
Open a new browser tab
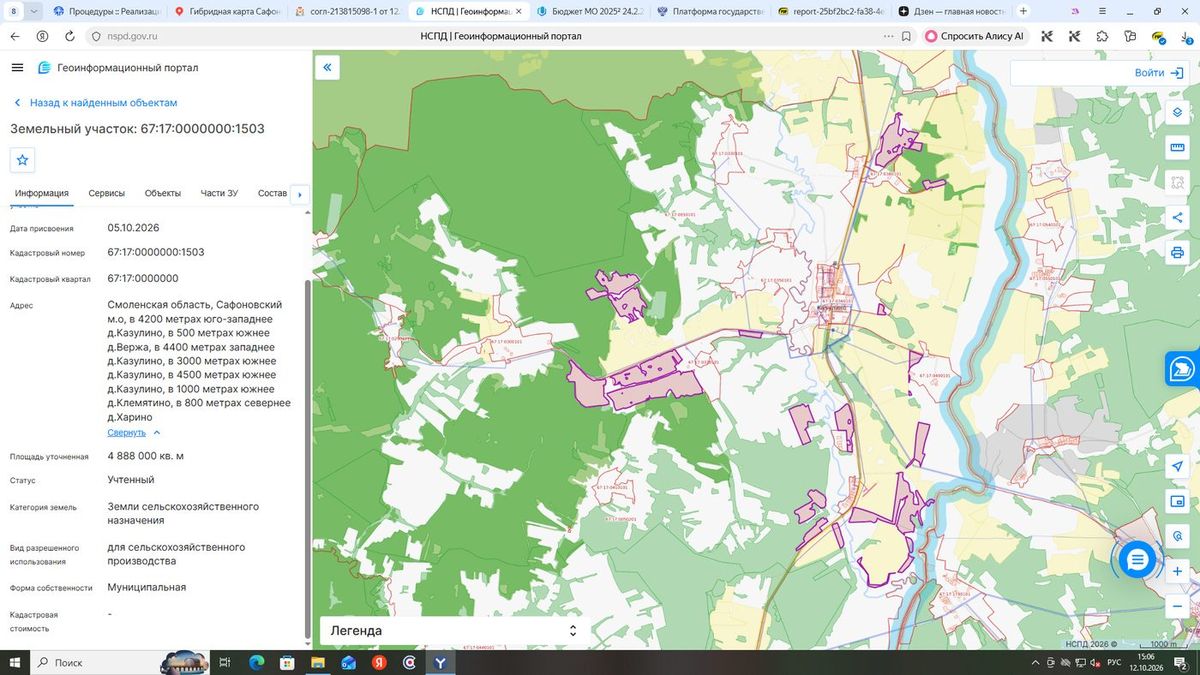point(1023,11)
